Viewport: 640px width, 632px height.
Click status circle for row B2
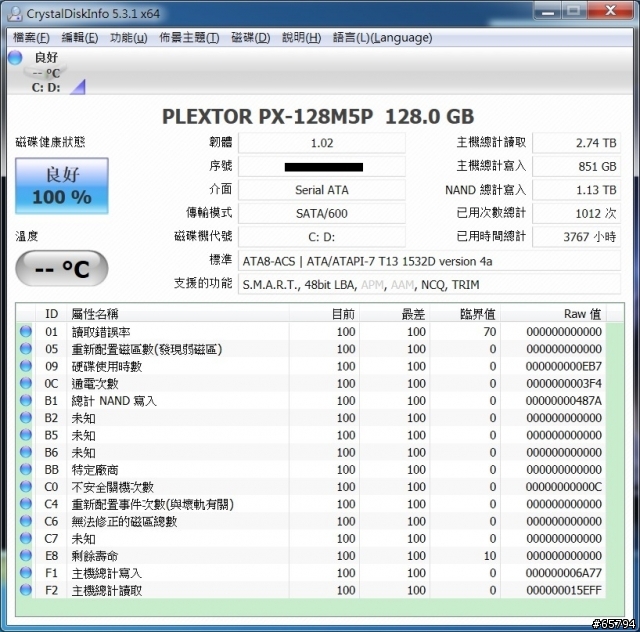[x=26, y=417]
